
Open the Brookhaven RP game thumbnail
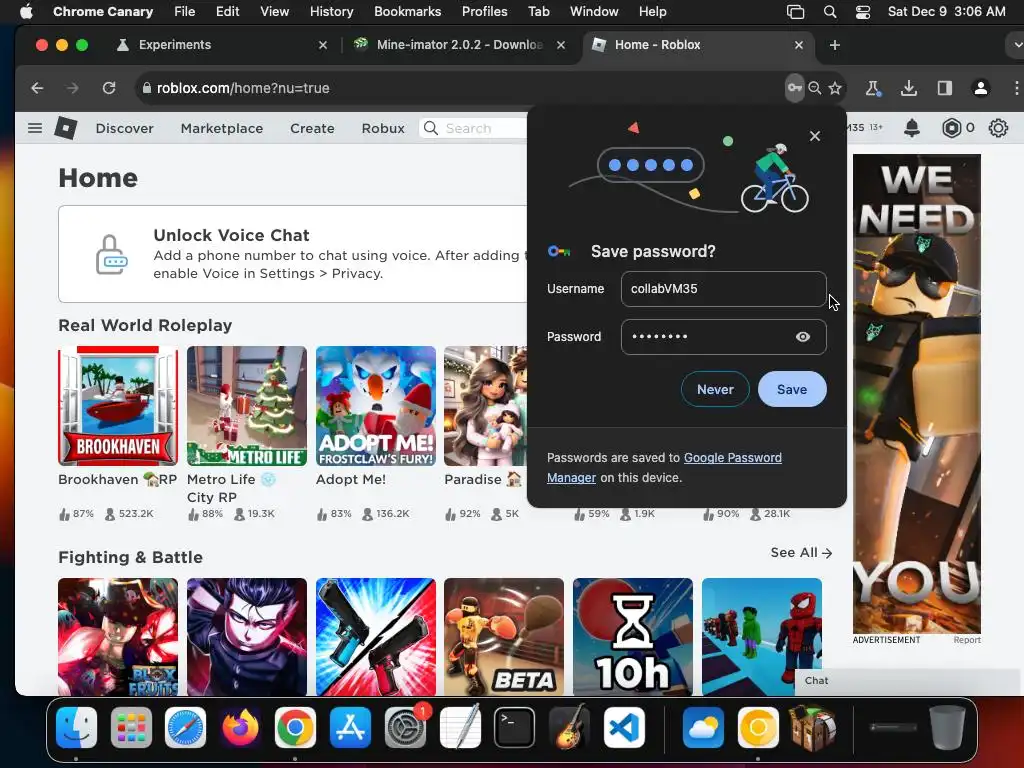[118, 406]
